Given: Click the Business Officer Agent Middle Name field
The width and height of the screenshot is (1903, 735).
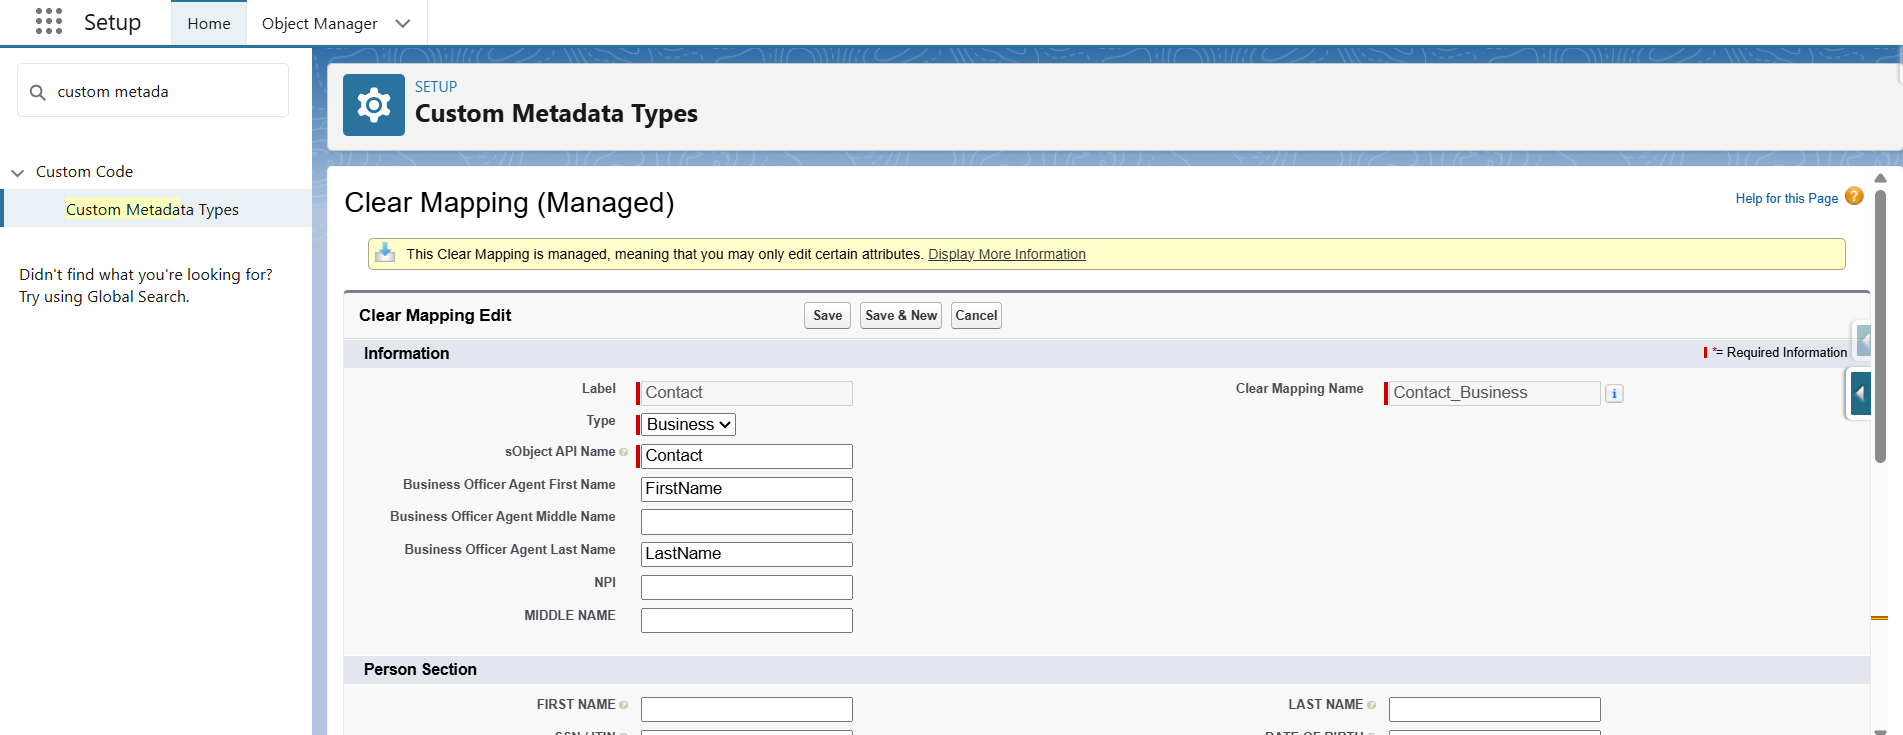Looking at the screenshot, I should click(747, 522).
